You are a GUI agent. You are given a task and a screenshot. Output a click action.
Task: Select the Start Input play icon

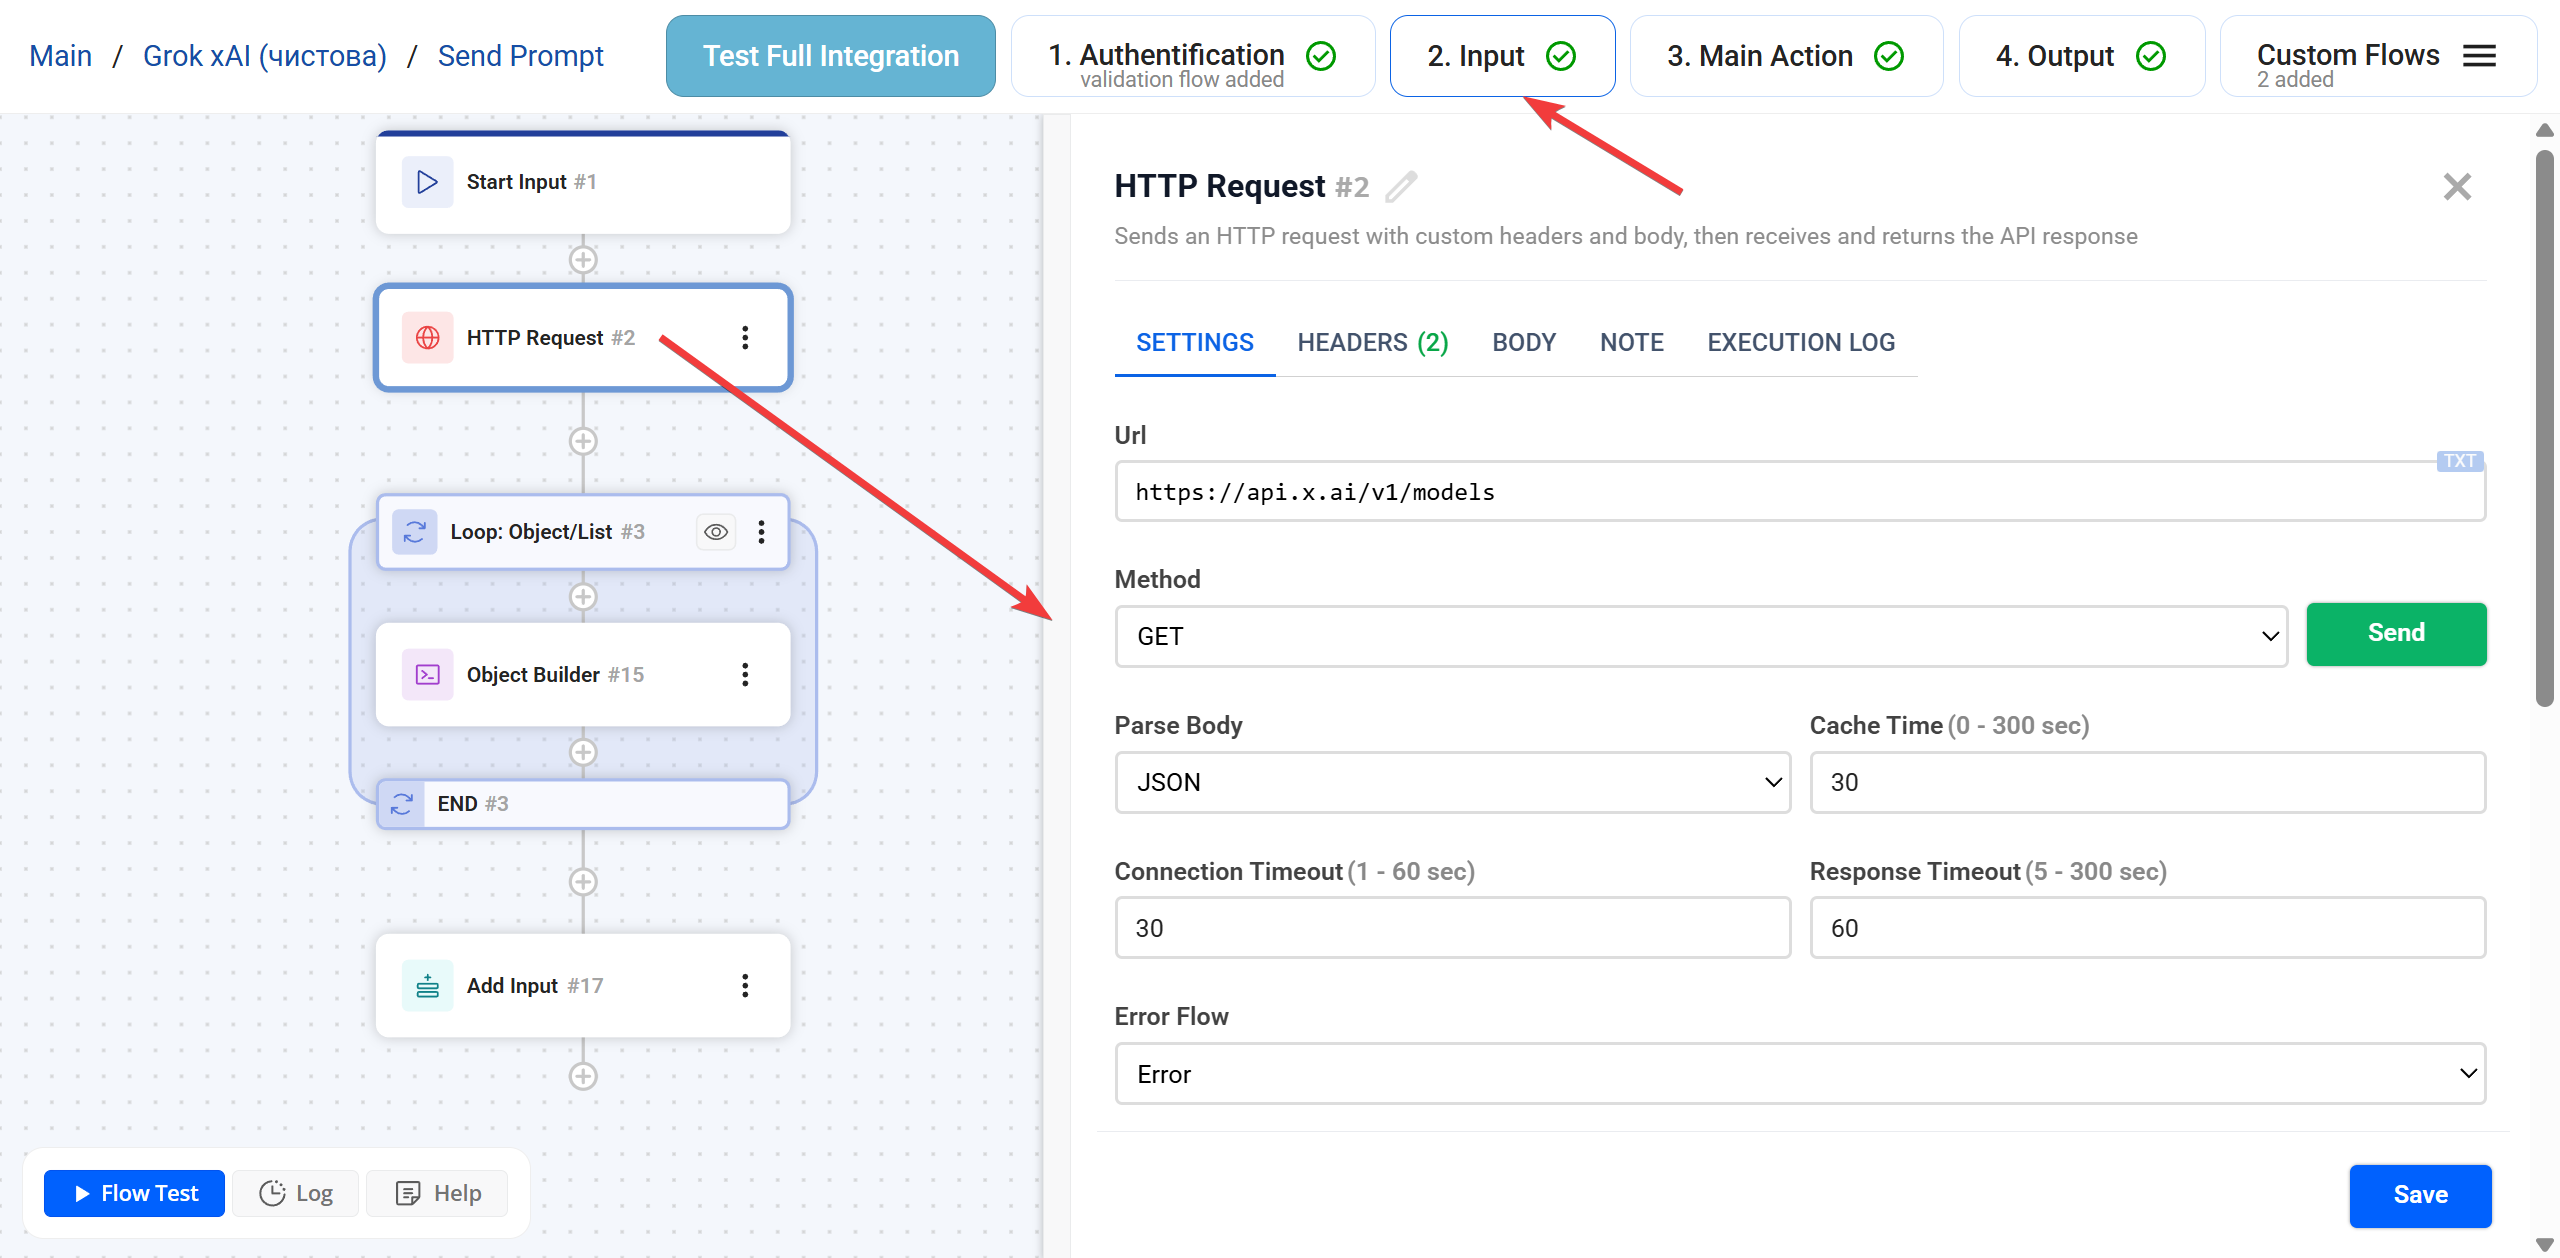tap(427, 181)
